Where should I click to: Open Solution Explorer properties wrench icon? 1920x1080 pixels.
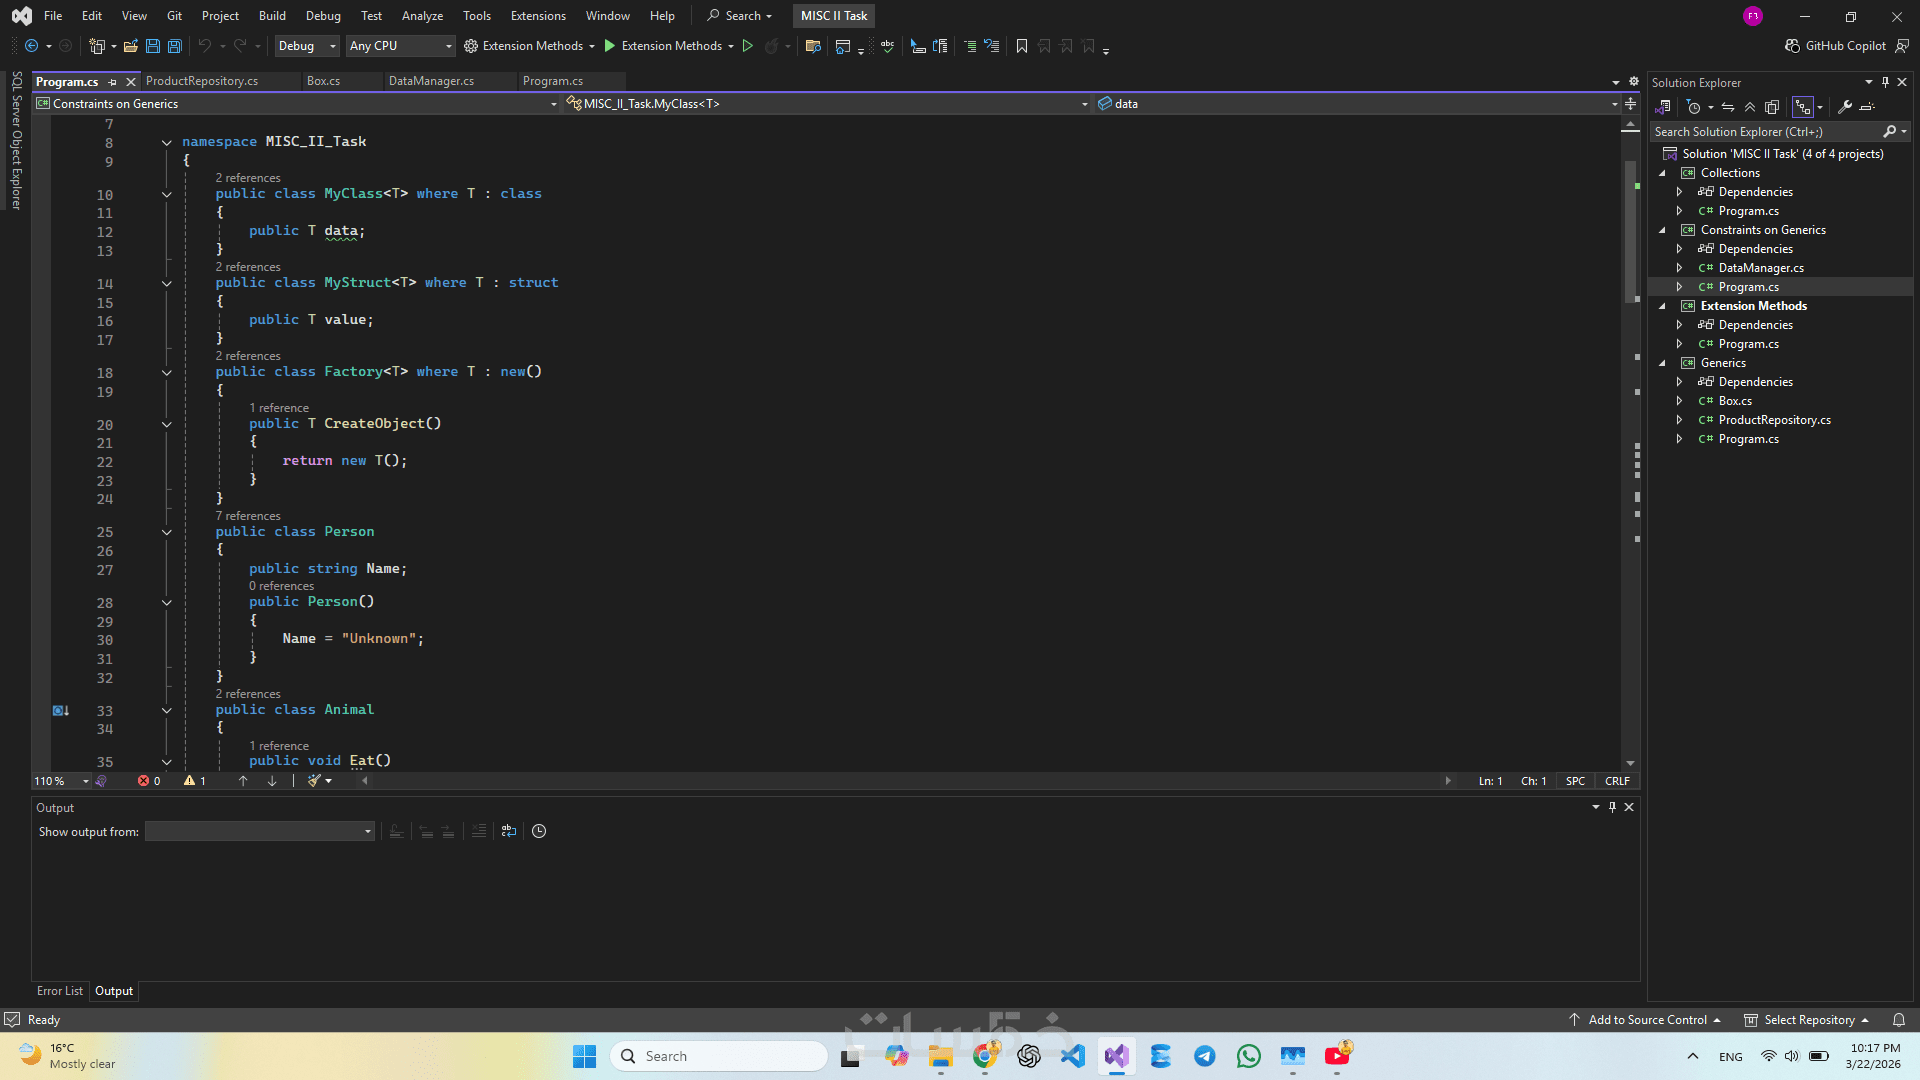pos(1845,107)
